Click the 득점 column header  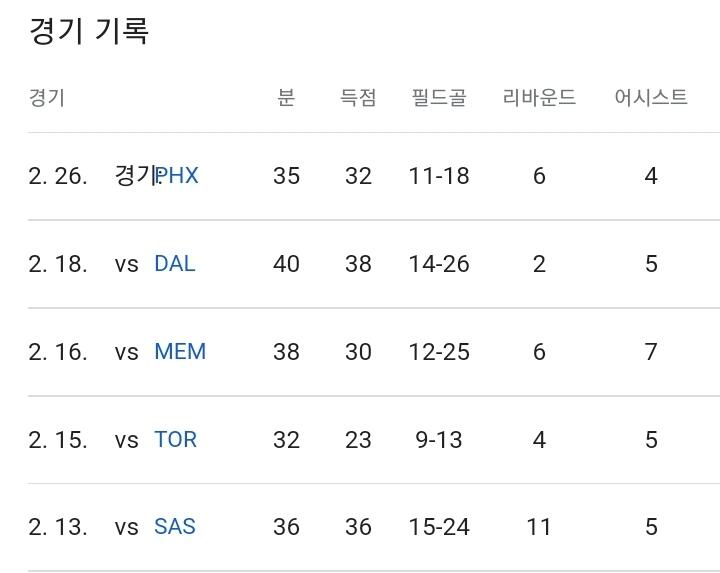tap(358, 98)
